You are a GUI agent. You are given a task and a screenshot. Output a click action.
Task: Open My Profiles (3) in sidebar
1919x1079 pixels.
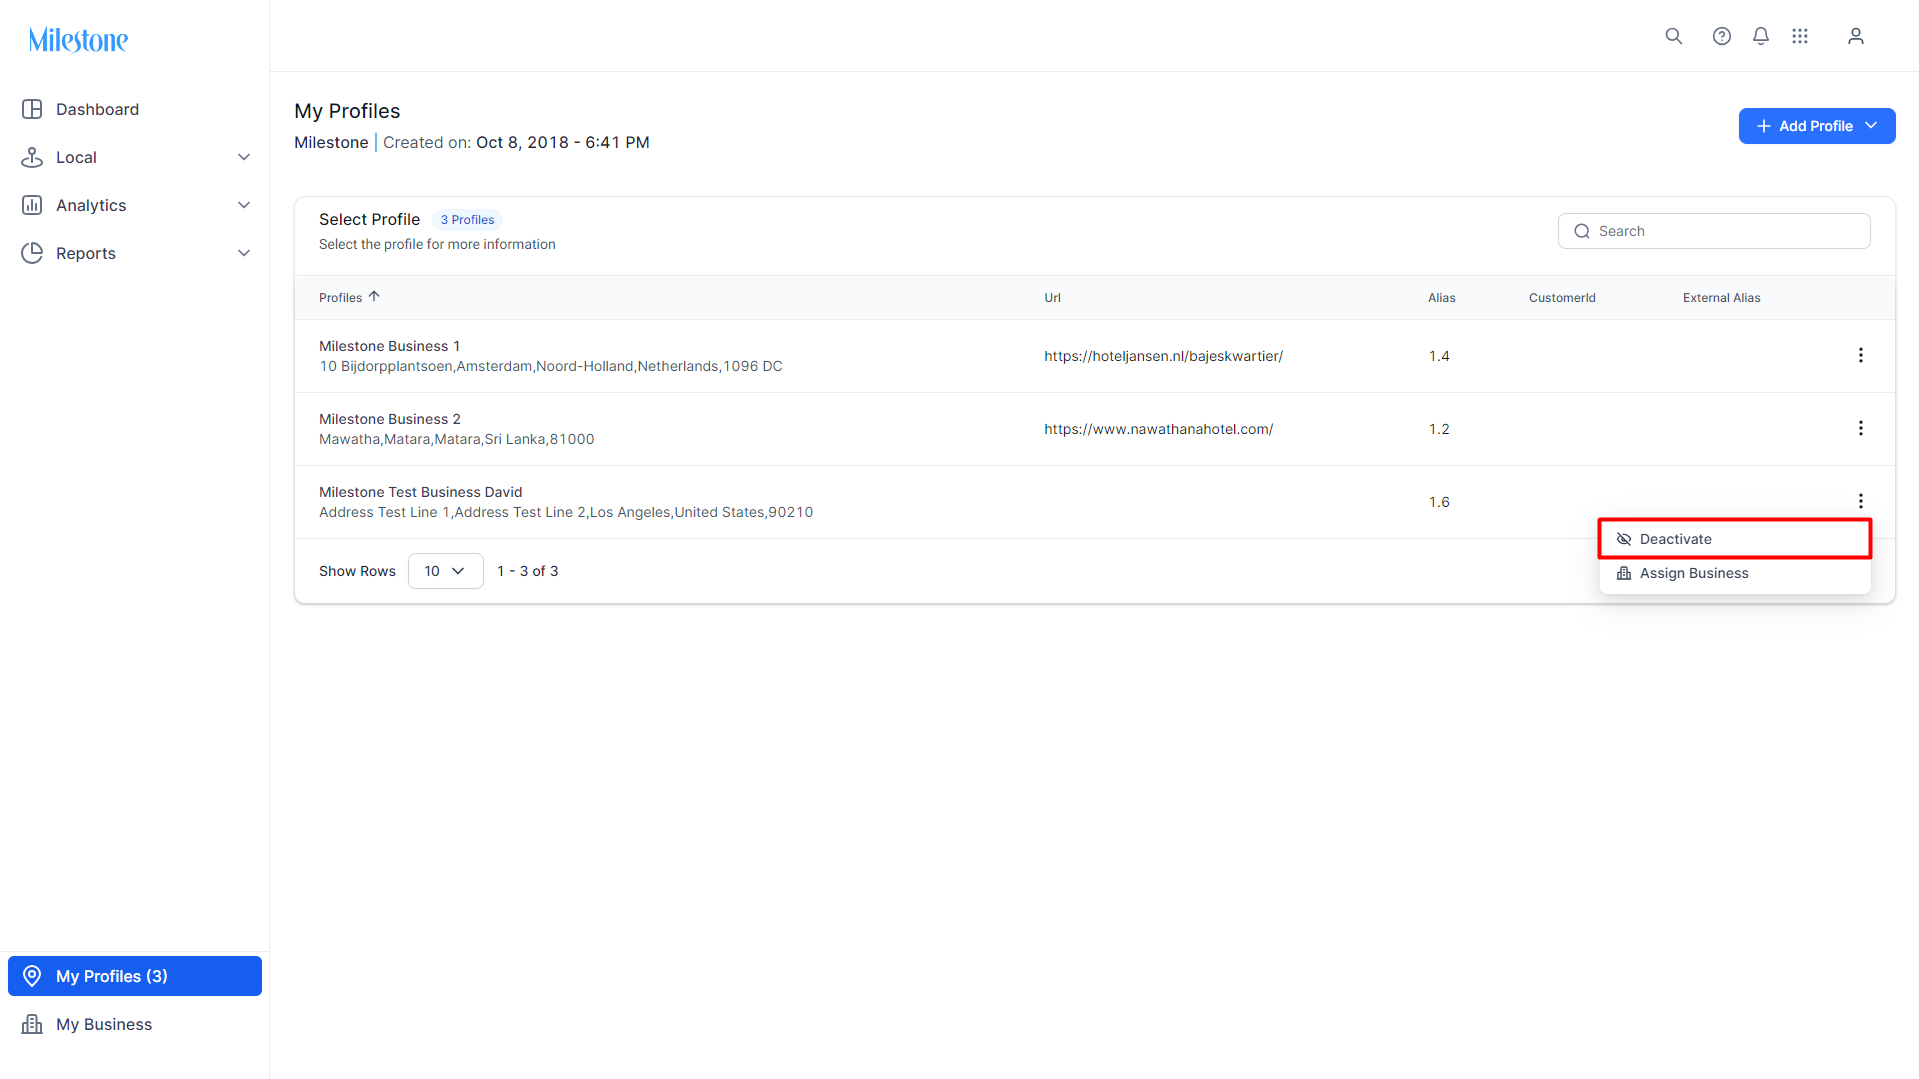(135, 976)
